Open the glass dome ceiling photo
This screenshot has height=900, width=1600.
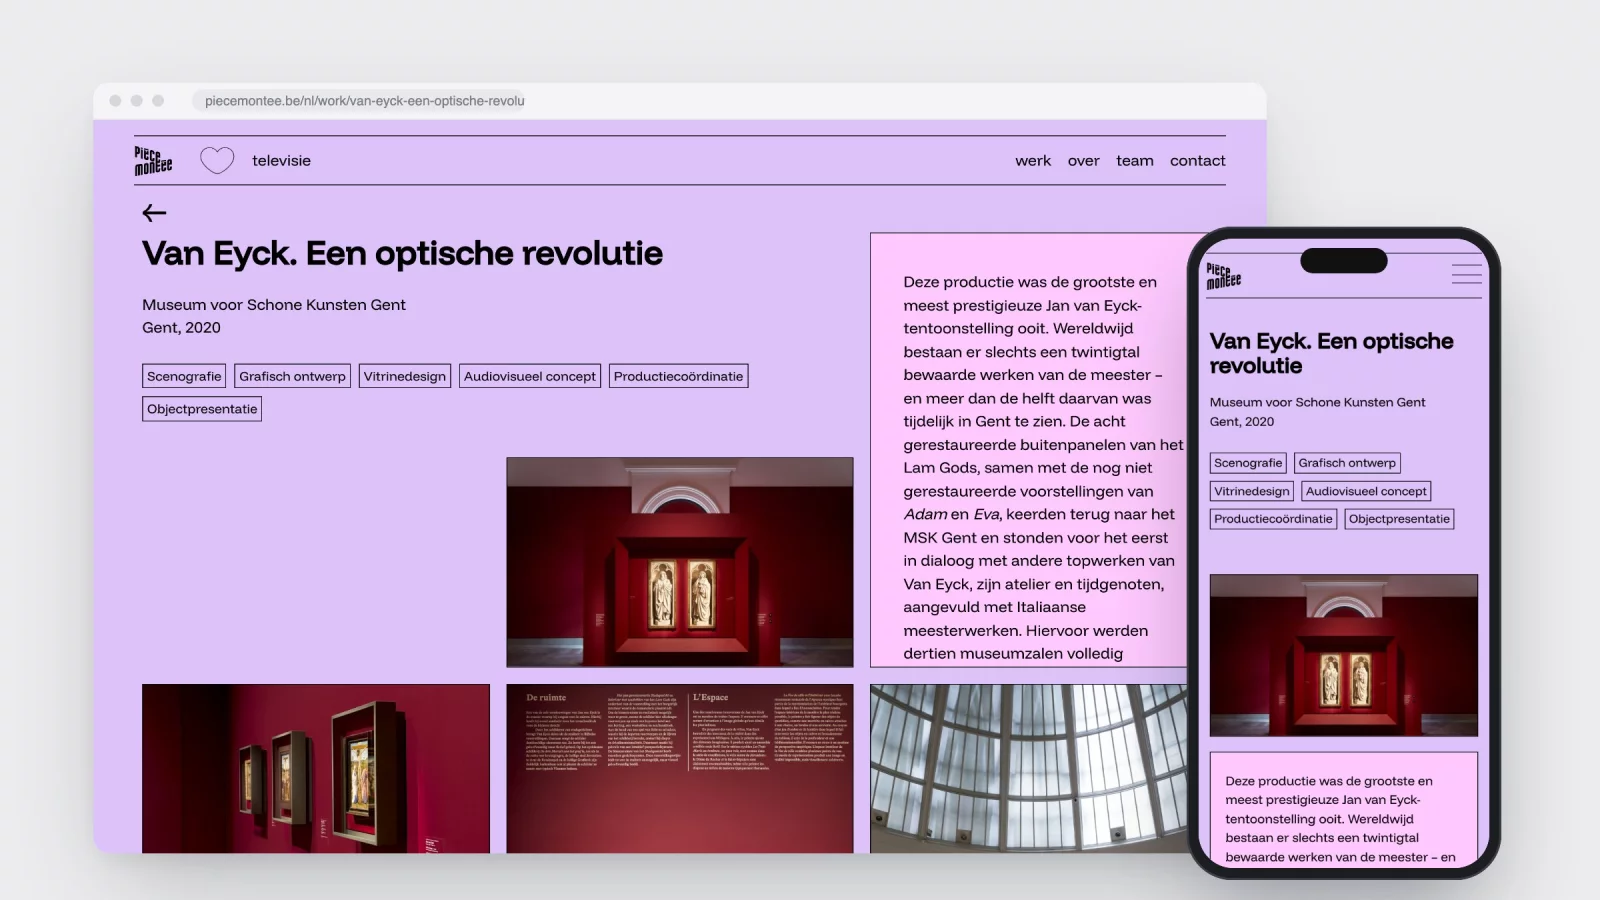[1029, 768]
